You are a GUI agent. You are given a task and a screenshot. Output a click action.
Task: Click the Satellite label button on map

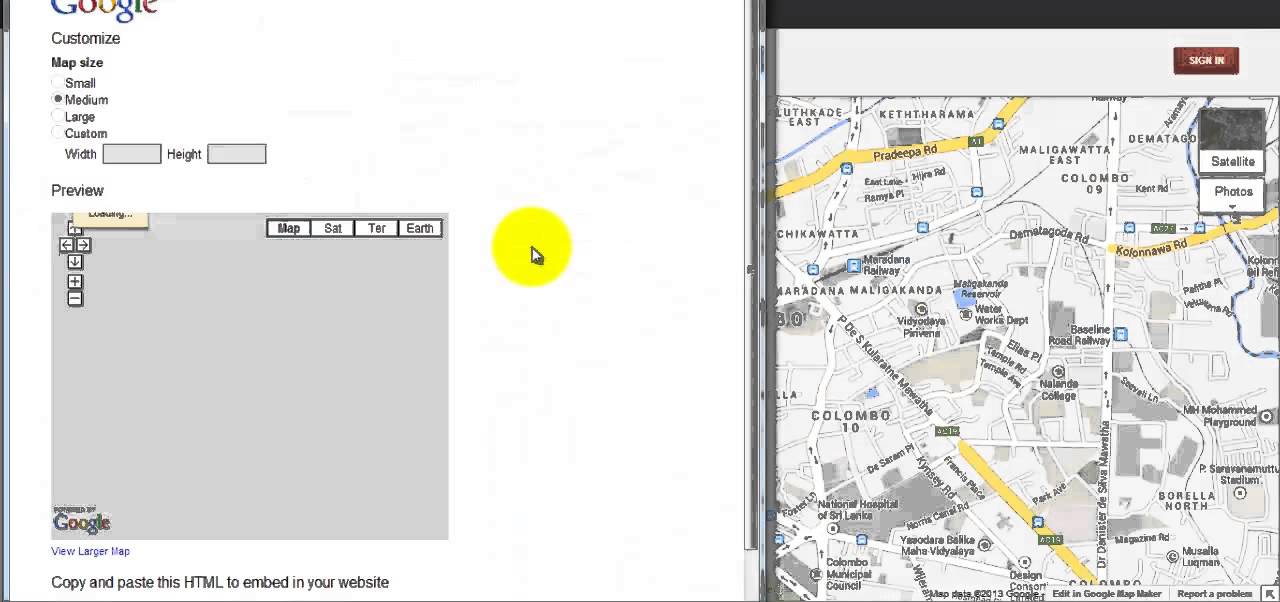[x=1233, y=161]
